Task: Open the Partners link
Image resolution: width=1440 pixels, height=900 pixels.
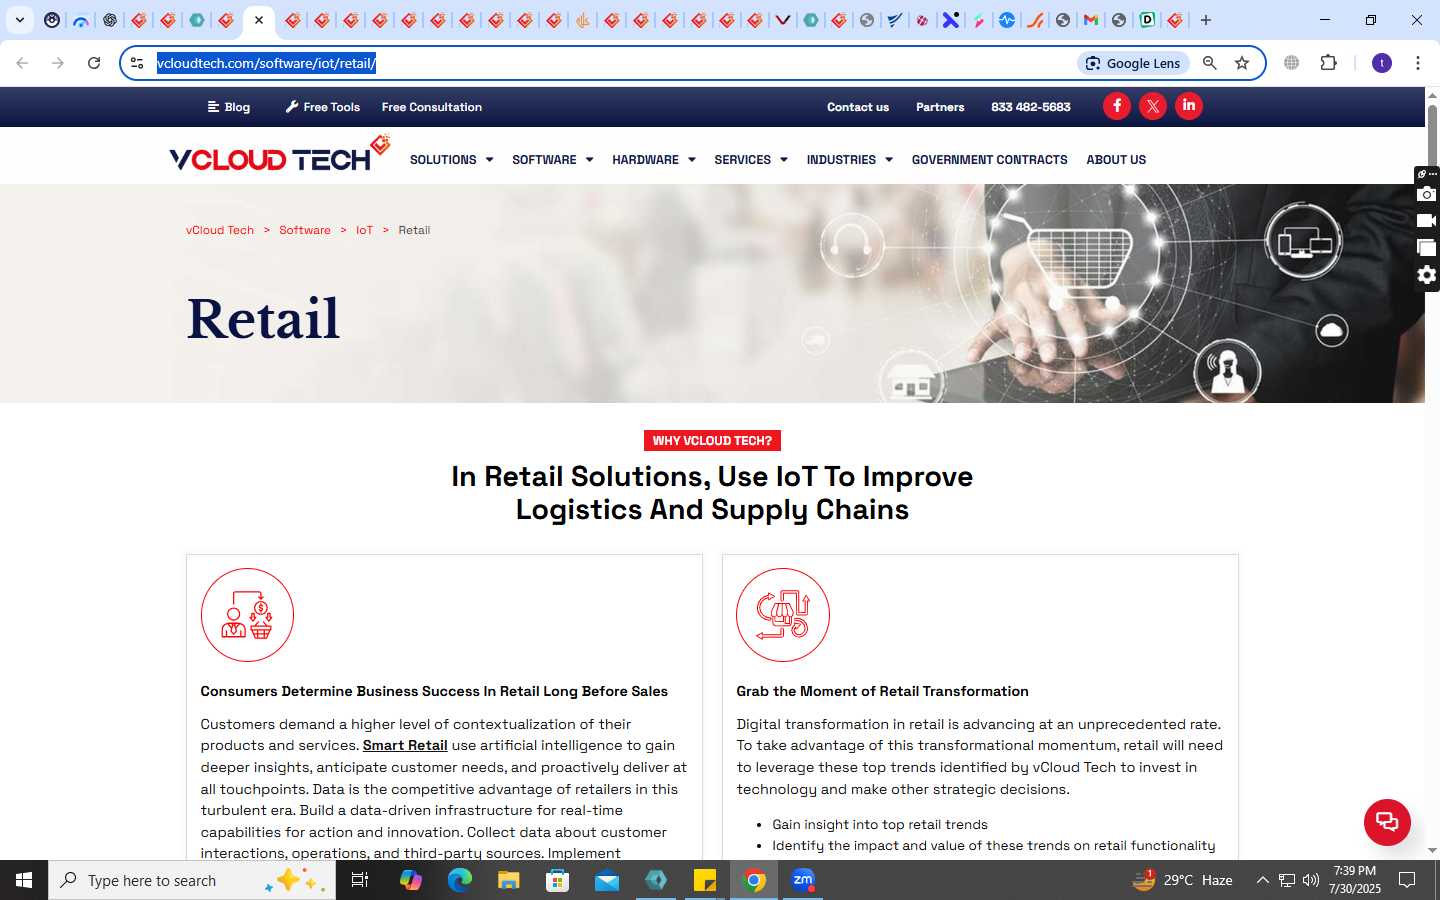Action: (x=940, y=107)
